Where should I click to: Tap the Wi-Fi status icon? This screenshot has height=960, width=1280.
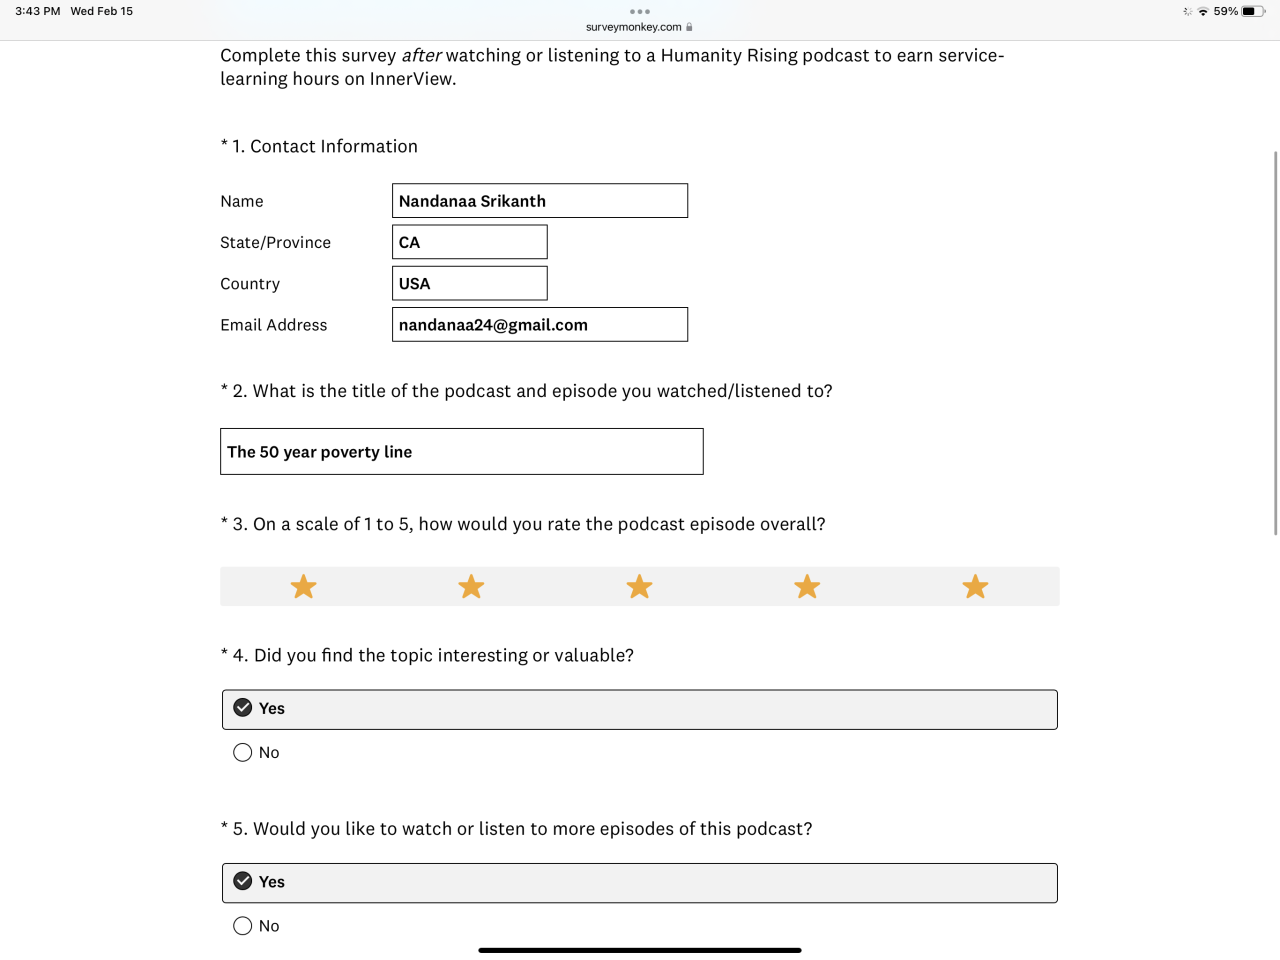pos(1203,12)
